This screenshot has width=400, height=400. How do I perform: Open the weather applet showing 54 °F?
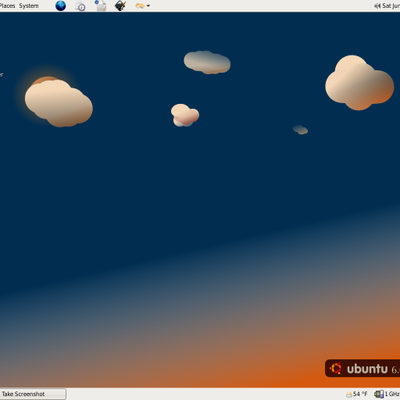click(357, 394)
